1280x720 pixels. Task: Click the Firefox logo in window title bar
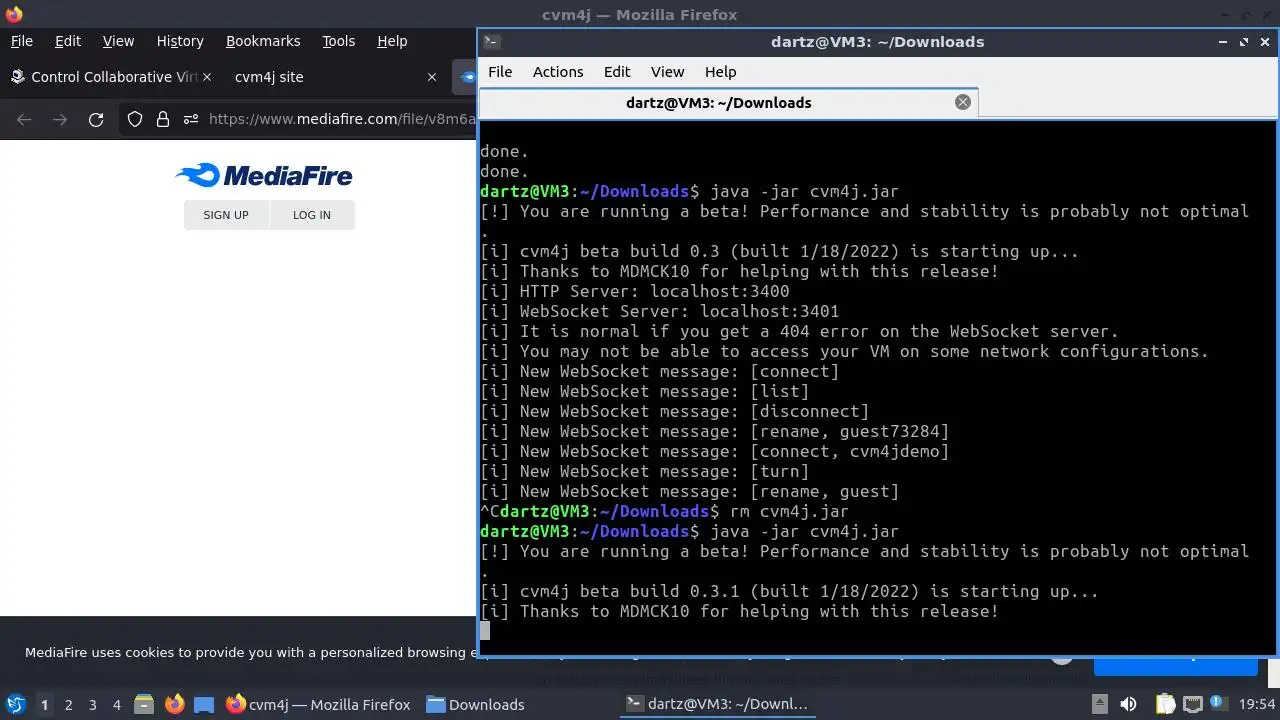[x=13, y=14]
